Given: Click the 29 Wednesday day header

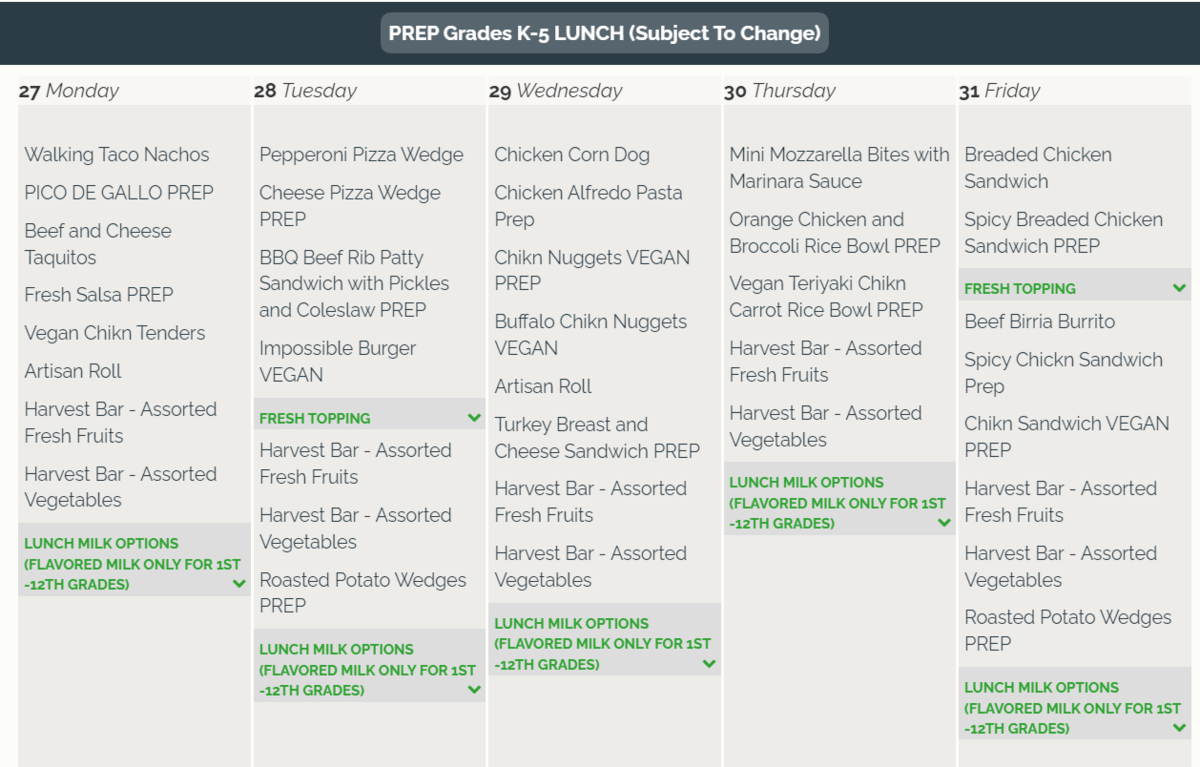Looking at the screenshot, I should pyautogui.click(x=555, y=91).
